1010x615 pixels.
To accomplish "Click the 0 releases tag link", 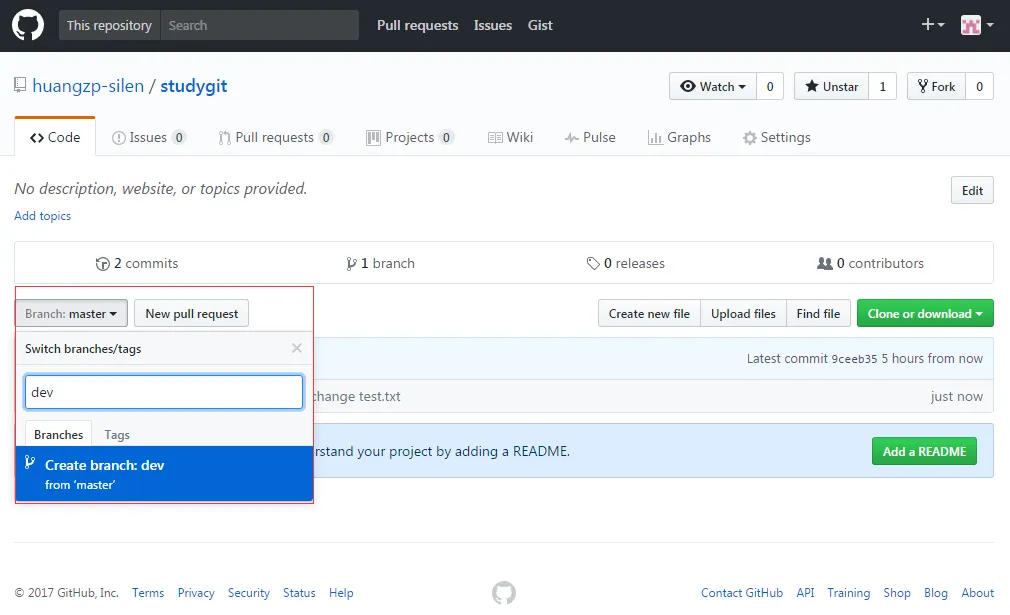I will click(626, 264).
